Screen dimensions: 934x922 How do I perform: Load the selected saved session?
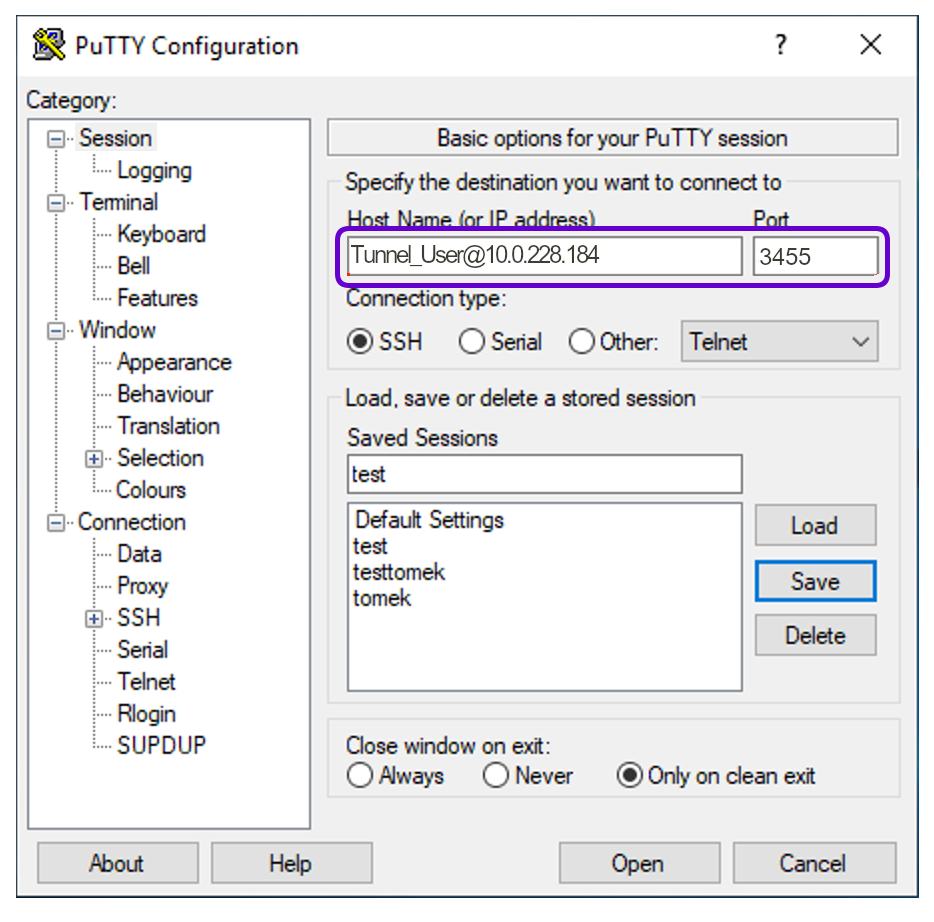coord(815,526)
